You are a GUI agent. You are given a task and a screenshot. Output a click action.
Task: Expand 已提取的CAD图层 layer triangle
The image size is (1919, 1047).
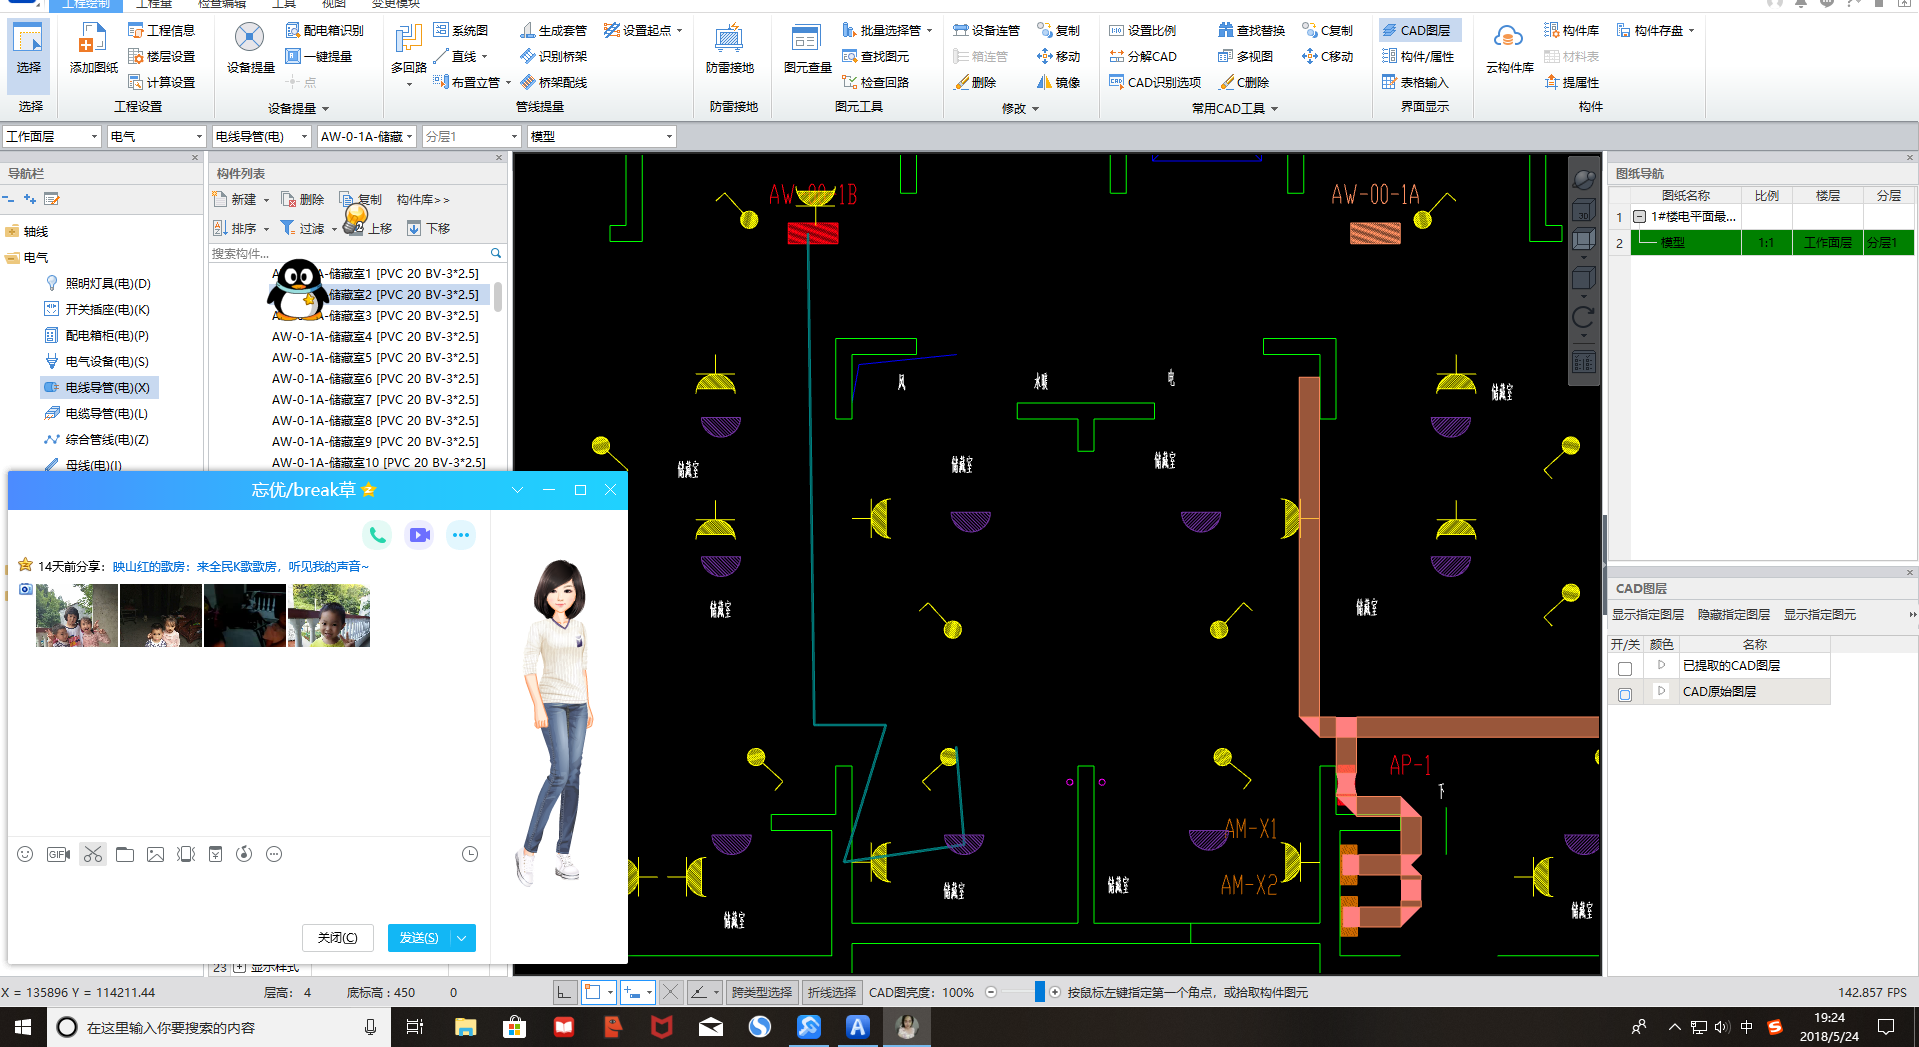(1661, 665)
